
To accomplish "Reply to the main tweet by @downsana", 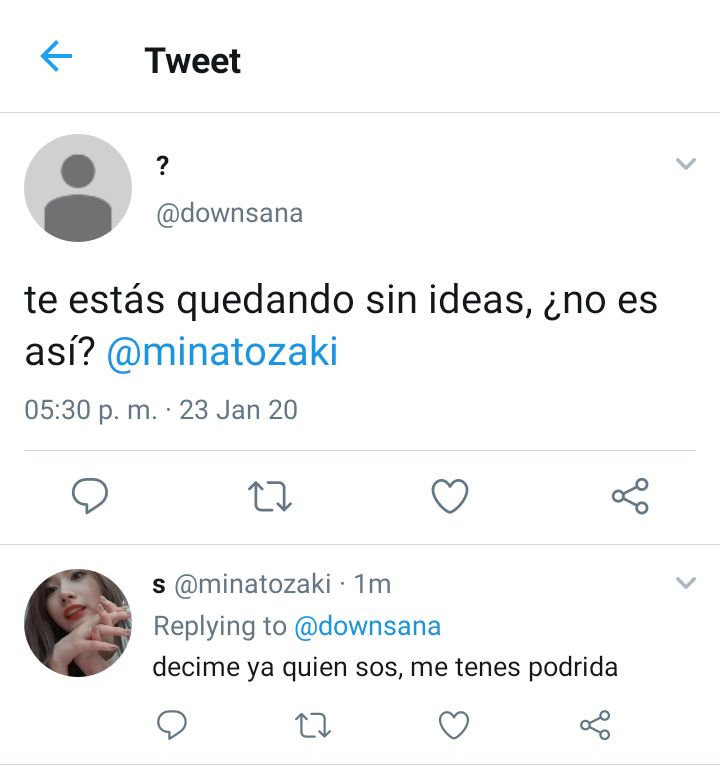I will [90, 496].
